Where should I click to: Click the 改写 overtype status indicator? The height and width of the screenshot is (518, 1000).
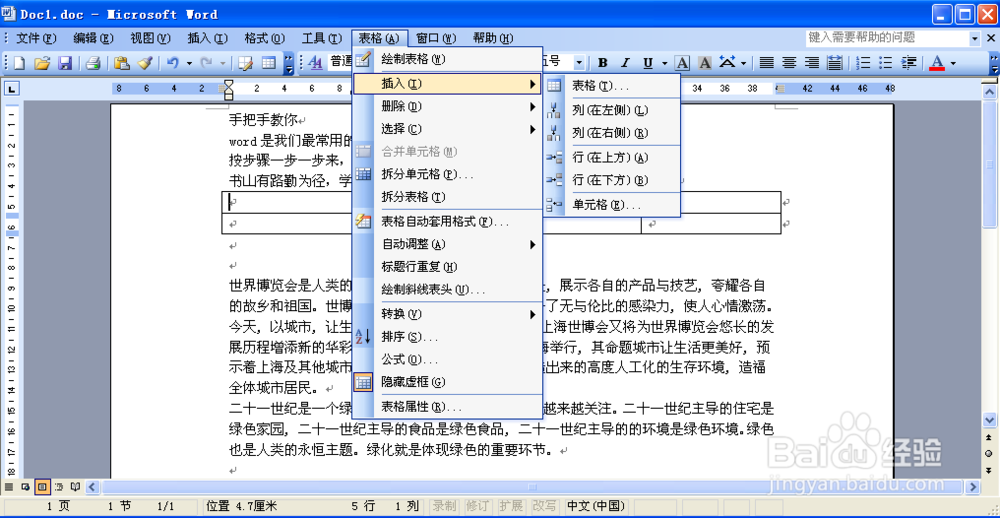[544, 506]
